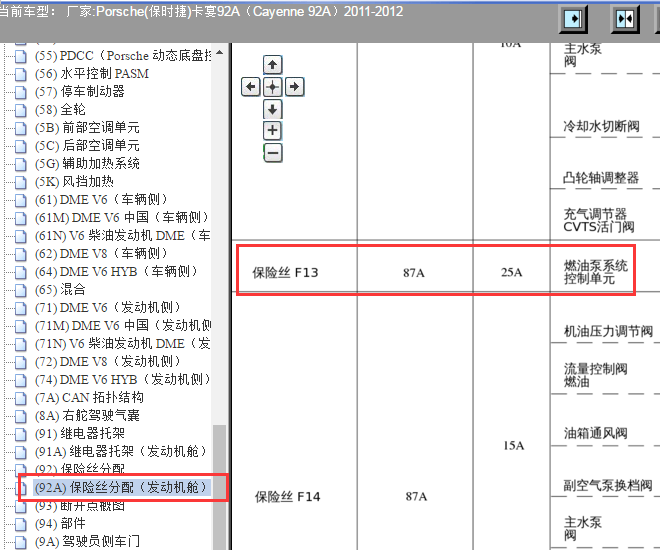Click the 25A rating cell
The height and width of the screenshot is (550, 660).
coord(511,273)
